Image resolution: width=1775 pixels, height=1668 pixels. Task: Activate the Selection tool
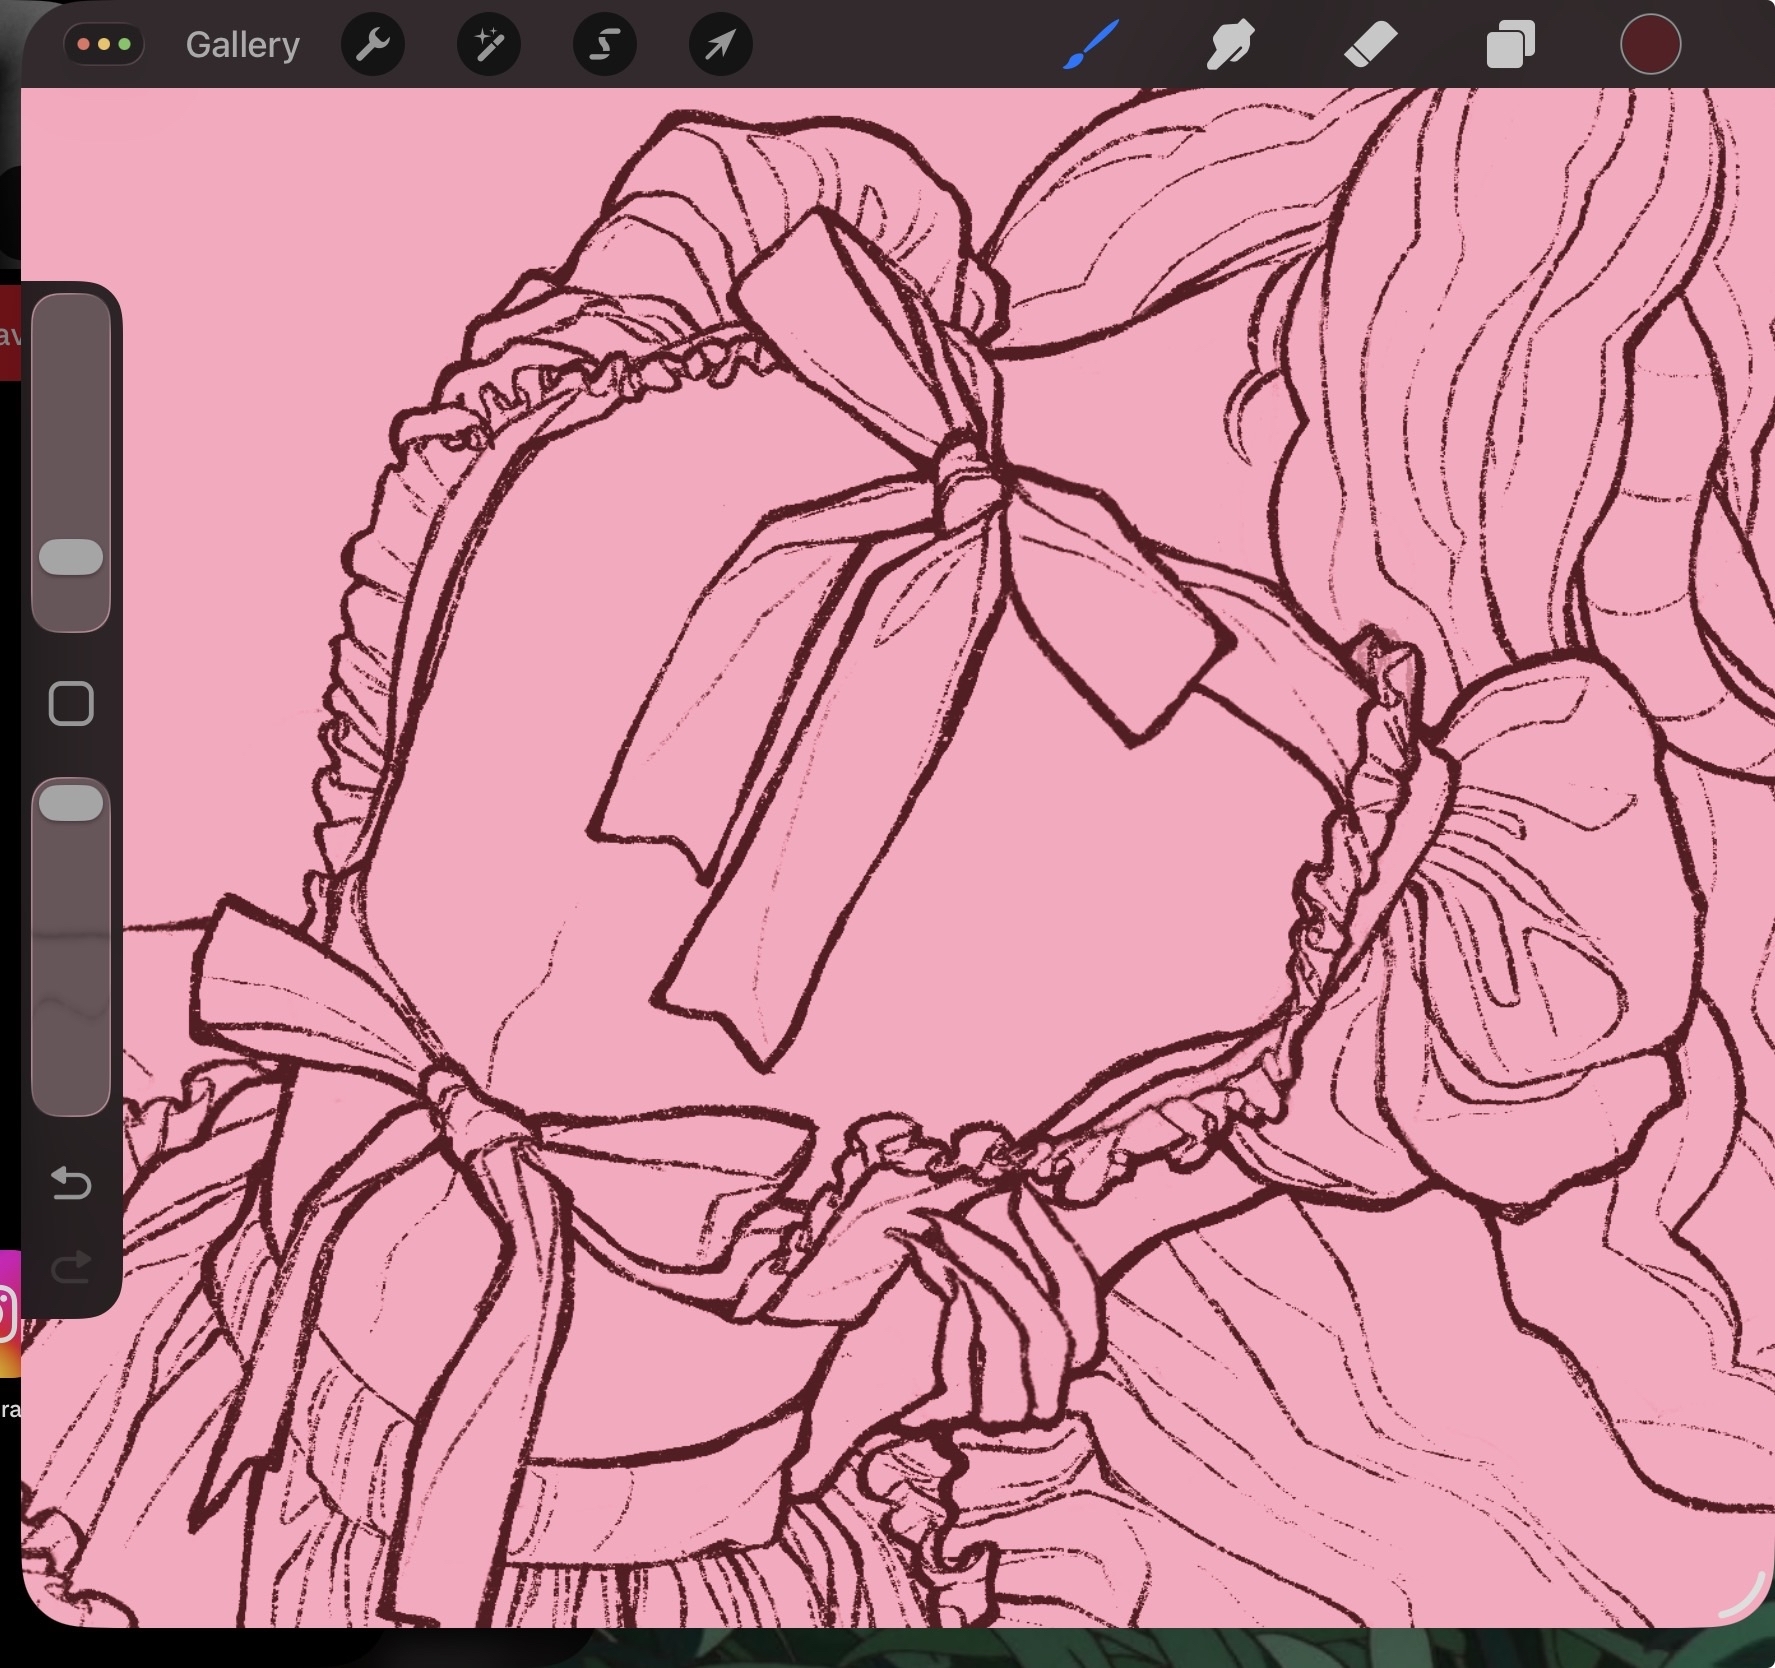[605, 45]
